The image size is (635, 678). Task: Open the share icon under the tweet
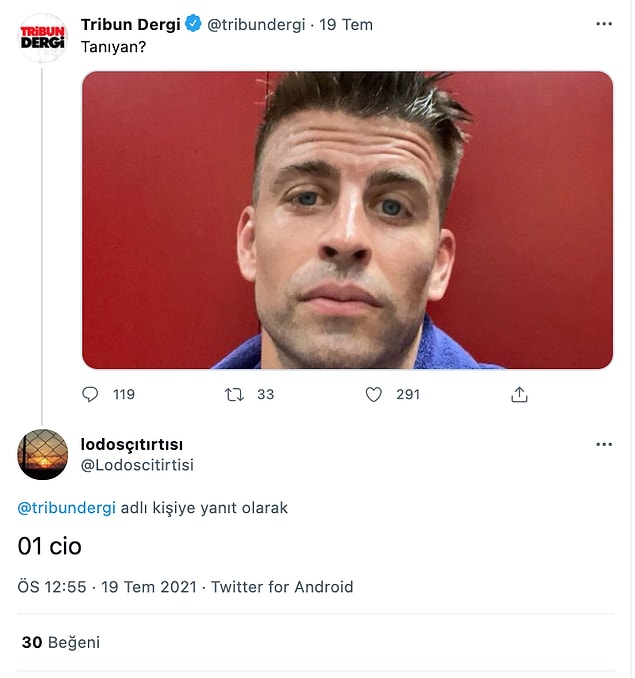[519, 394]
